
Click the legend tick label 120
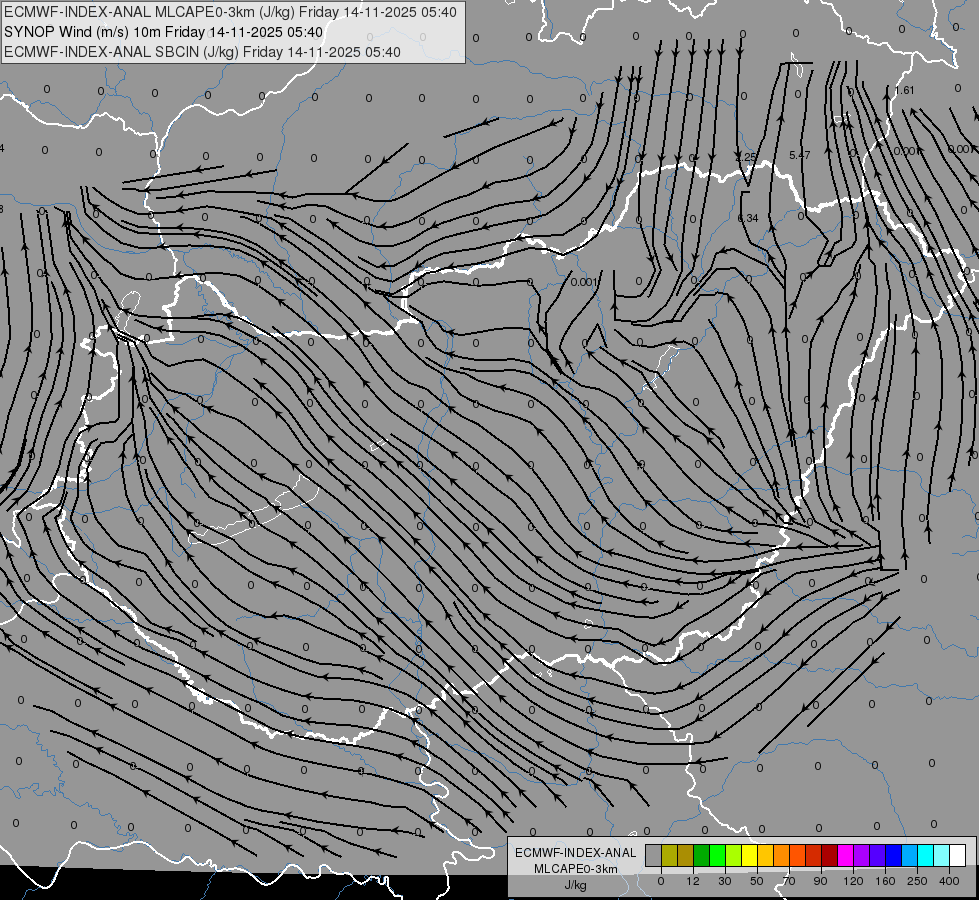854,881
